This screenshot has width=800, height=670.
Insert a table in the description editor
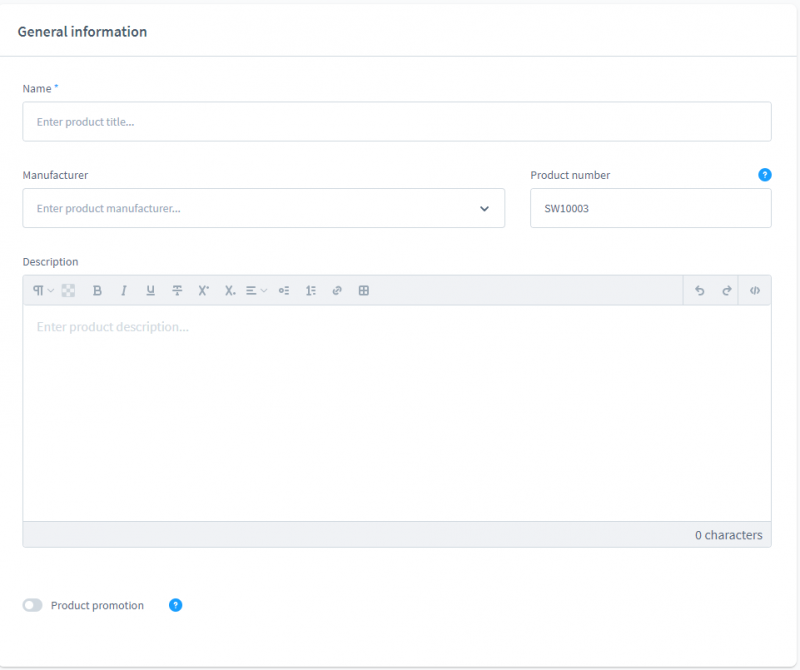pyautogui.click(x=363, y=290)
